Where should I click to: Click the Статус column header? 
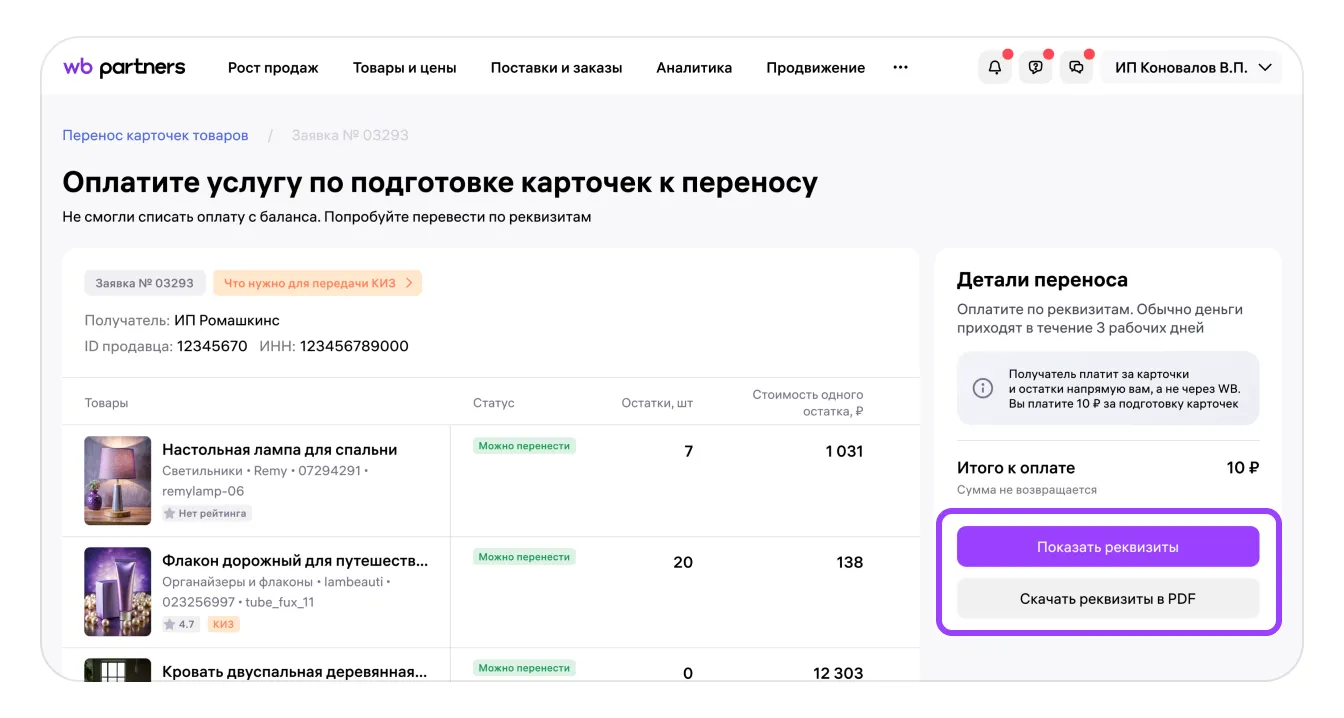pos(494,403)
